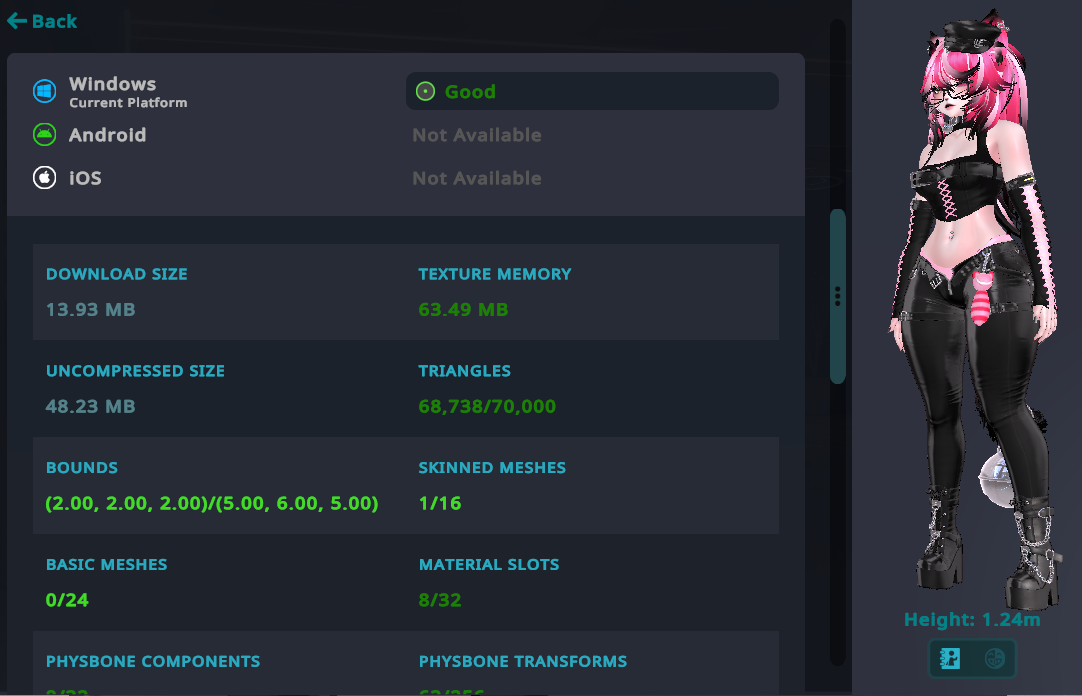Click Android's Not Available status
Screen dimensions: 1082x696
pyautogui.click(x=477, y=135)
